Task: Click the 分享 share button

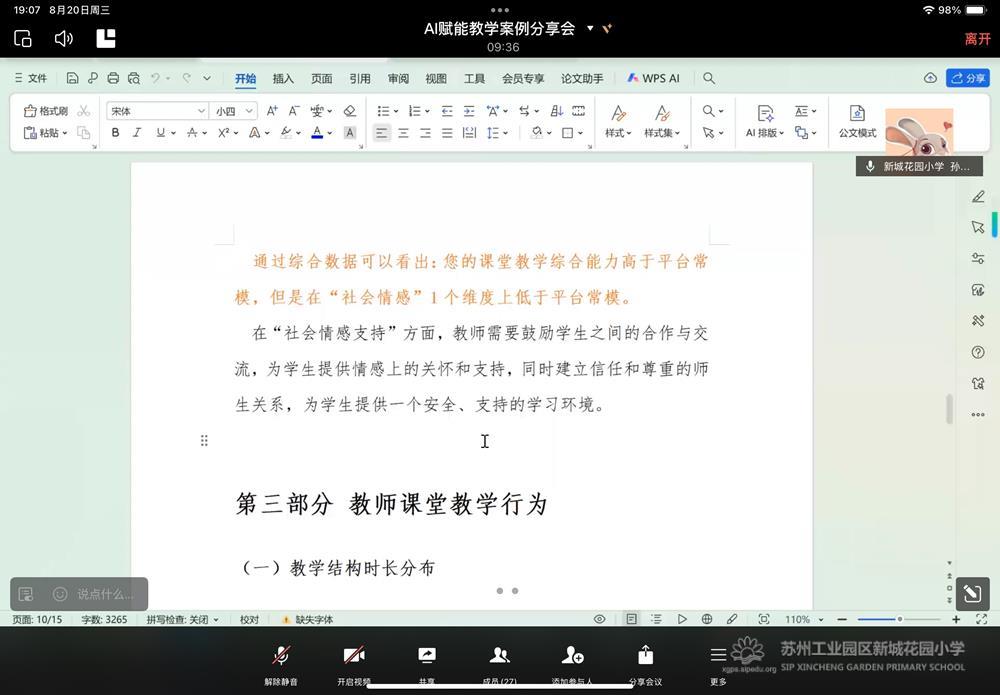Action: coord(968,78)
